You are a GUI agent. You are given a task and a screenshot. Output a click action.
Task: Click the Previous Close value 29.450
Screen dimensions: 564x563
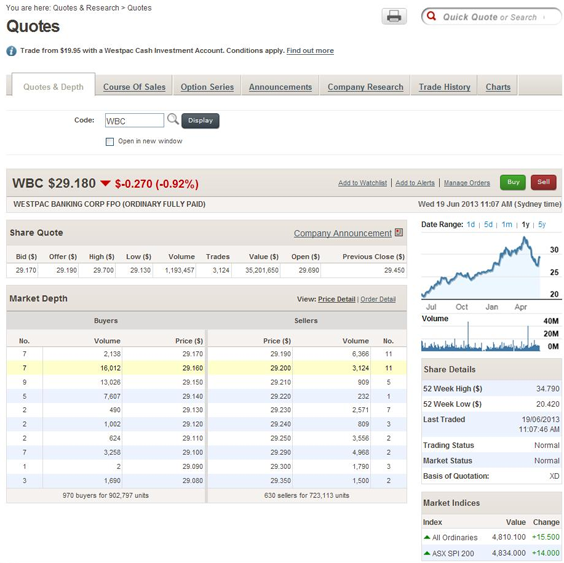tap(394, 270)
